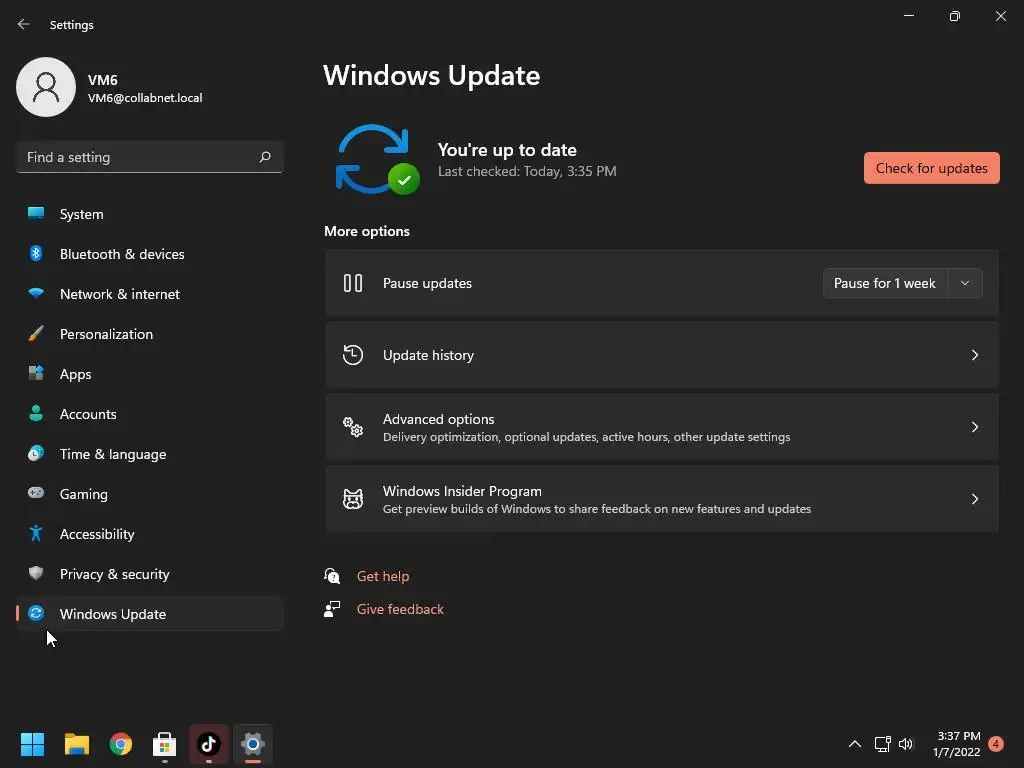Viewport: 1024px width, 768px height.
Task: Click the Get help chat icon
Action: (x=332, y=576)
